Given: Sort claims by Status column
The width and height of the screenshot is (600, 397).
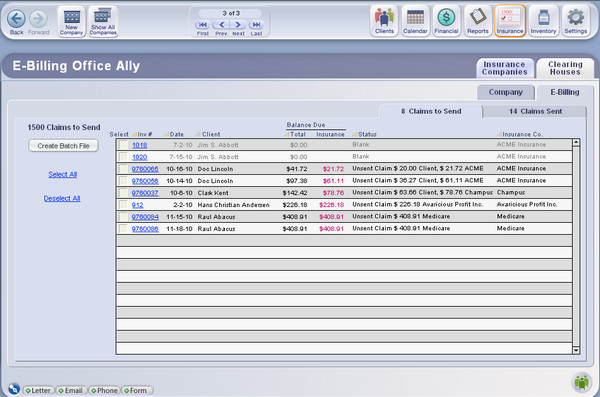Looking at the screenshot, I should pos(364,134).
